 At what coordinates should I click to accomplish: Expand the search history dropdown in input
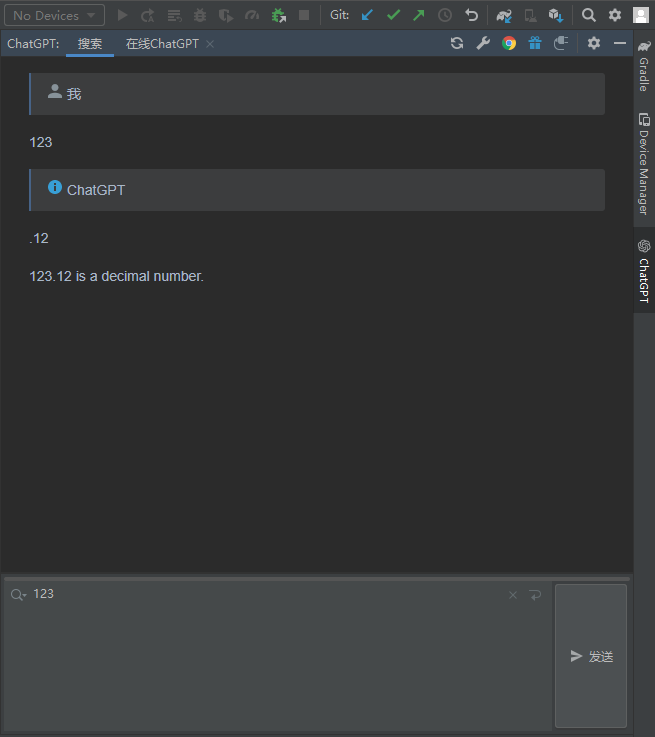pos(18,595)
